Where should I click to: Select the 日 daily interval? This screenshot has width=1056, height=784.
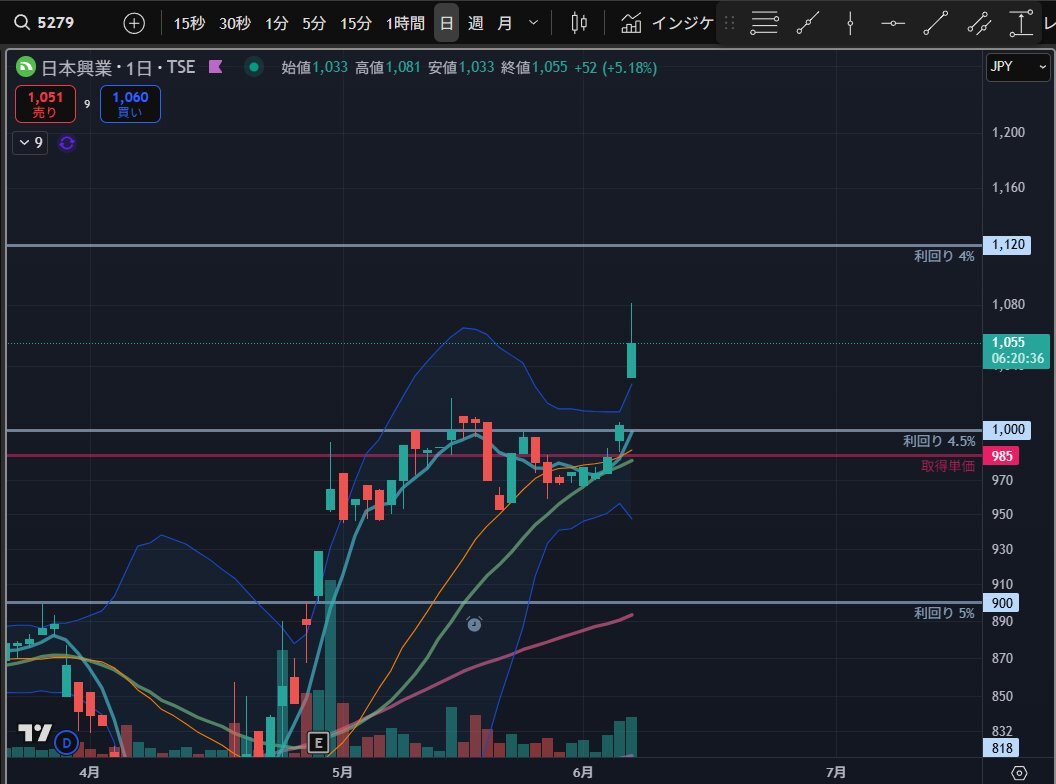point(446,24)
